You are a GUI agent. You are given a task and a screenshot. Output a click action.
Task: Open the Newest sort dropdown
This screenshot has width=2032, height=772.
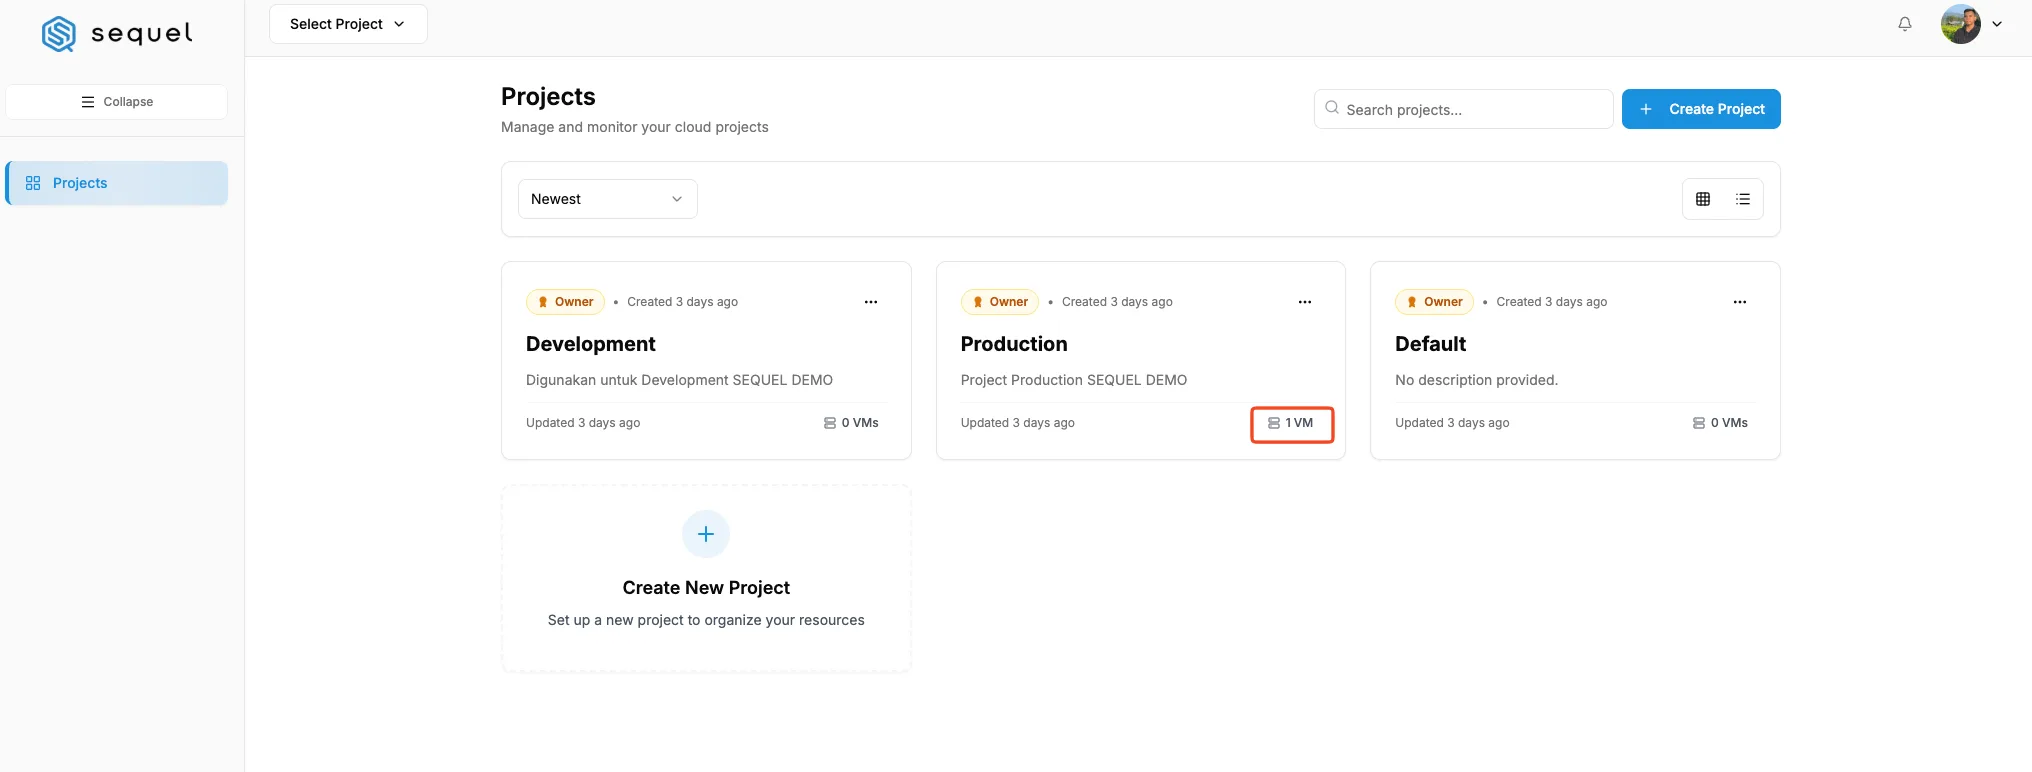(x=608, y=199)
